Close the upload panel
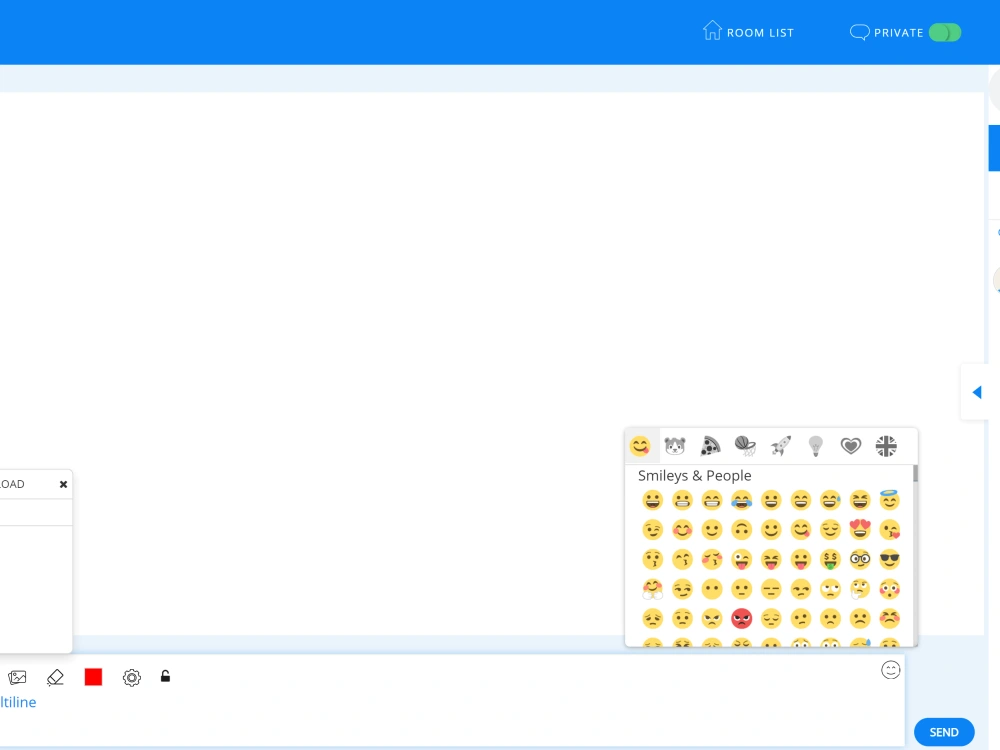This screenshot has width=1000, height=750. (x=63, y=484)
